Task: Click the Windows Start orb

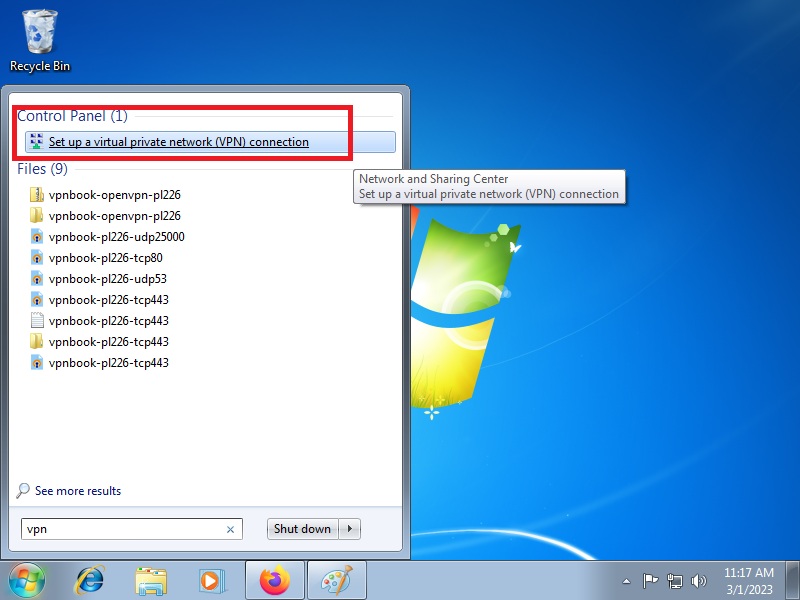Action: coord(27,580)
